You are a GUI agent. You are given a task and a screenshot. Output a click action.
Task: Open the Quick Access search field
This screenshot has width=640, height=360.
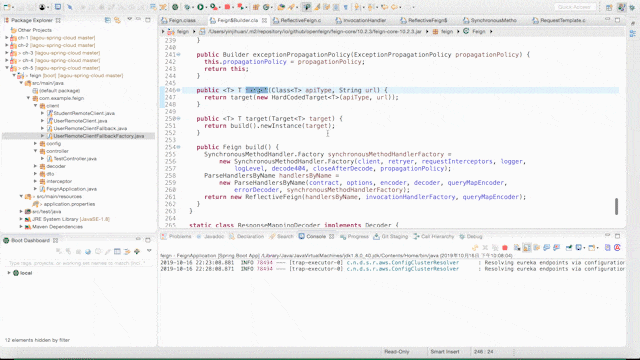tap(574, 7)
